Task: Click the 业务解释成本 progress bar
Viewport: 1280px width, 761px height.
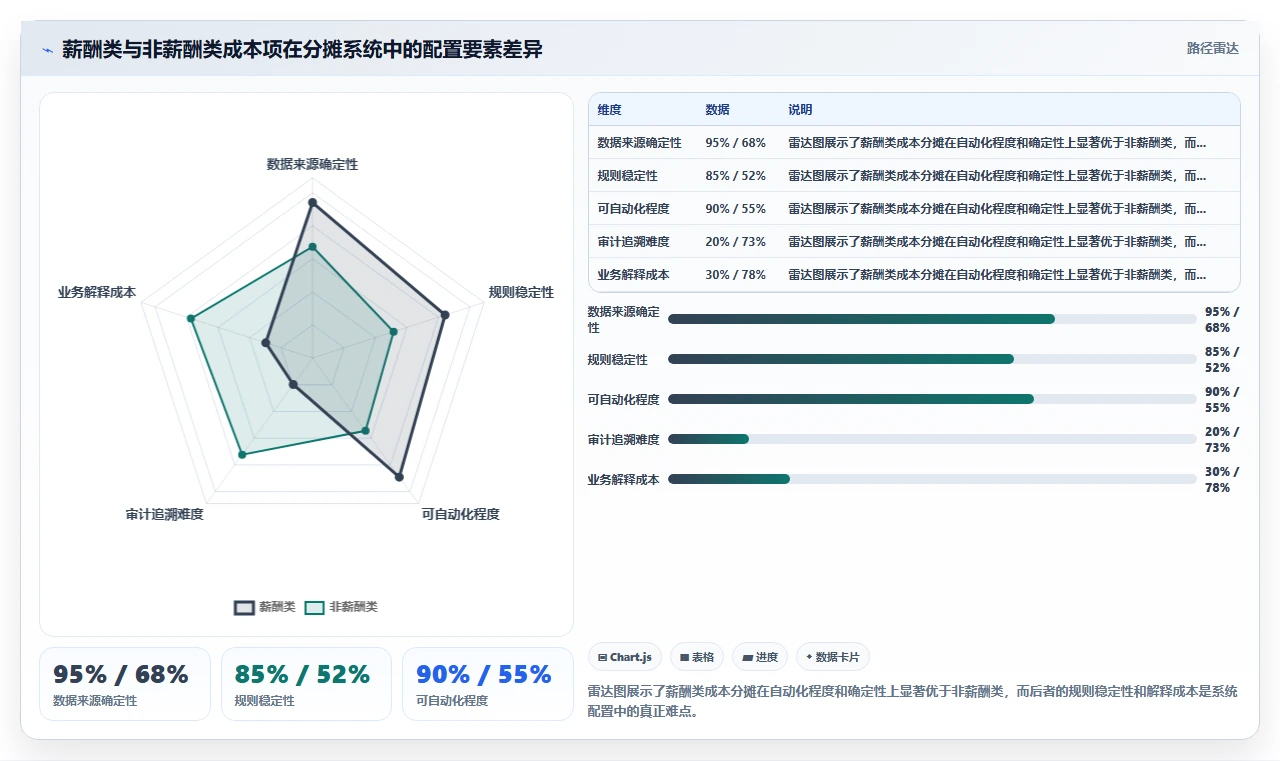Action: [x=932, y=479]
